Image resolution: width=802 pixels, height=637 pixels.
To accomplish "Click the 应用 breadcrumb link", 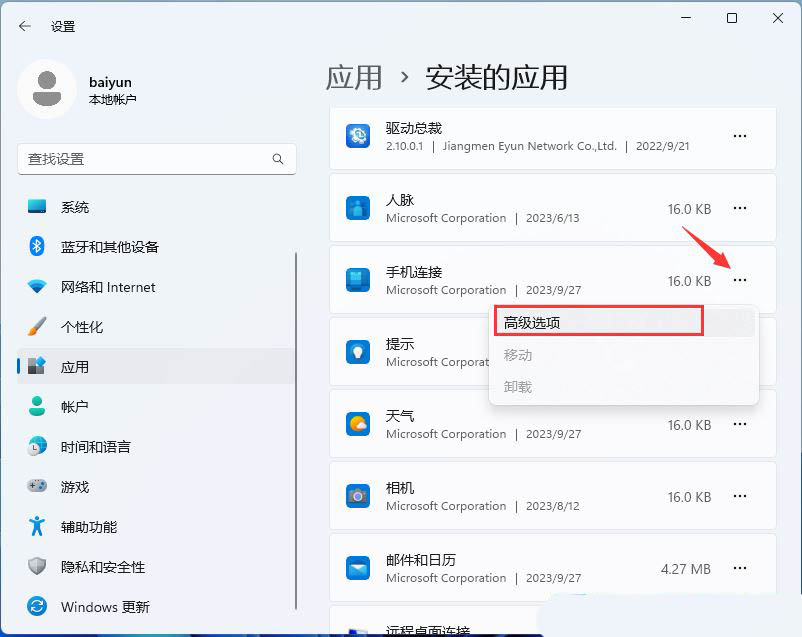I will (x=354, y=77).
